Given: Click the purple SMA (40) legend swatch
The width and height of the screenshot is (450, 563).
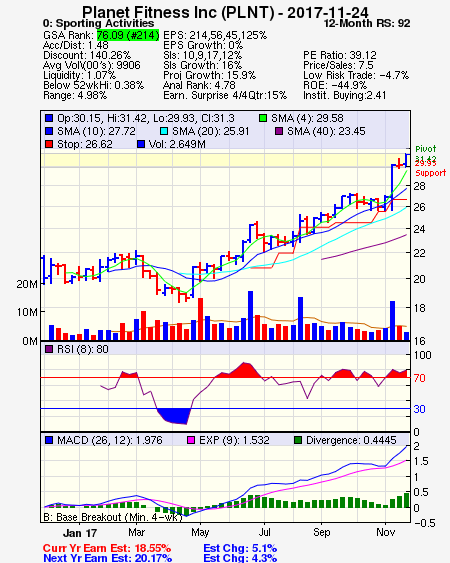Looking at the screenshot, I should tap(279, 131).
